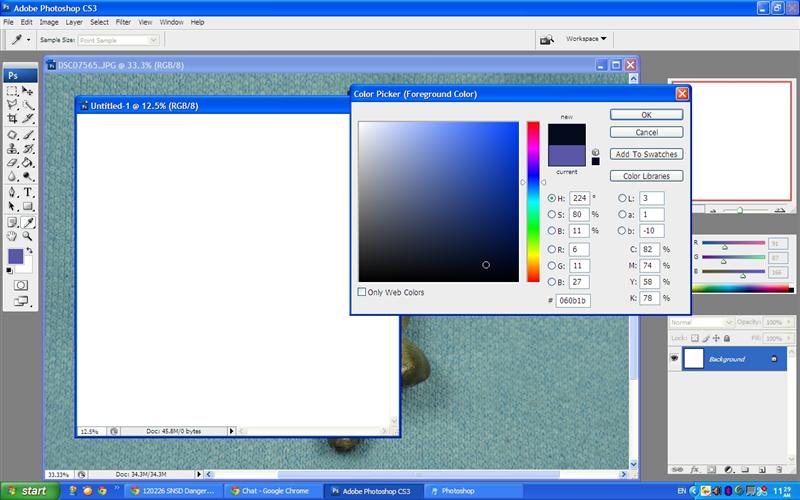
Task: Select the Crop tool
Action: 12,119
